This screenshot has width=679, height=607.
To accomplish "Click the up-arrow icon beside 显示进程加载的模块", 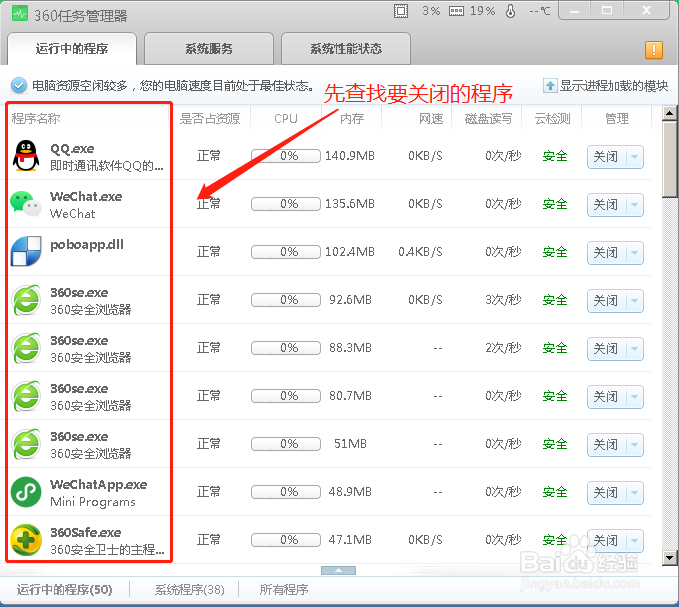I will point(550,85).
